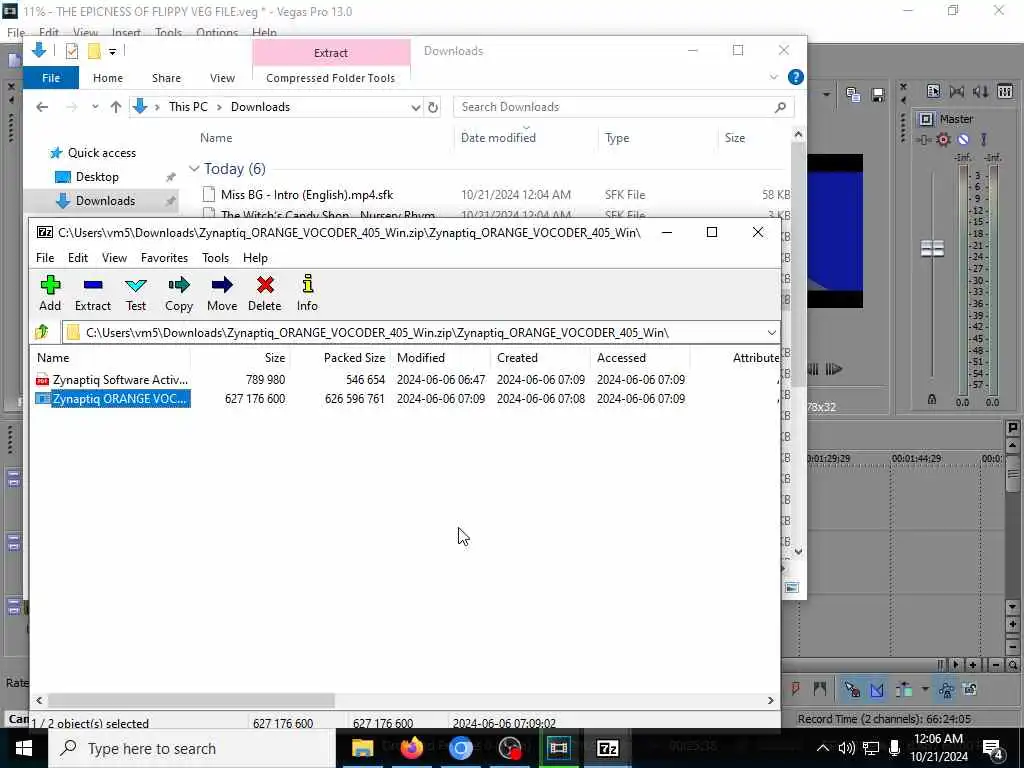Toggle Ignore Event Grouping in Vegas
Viewport: 1024px width, 768px height.
[970, 689]
